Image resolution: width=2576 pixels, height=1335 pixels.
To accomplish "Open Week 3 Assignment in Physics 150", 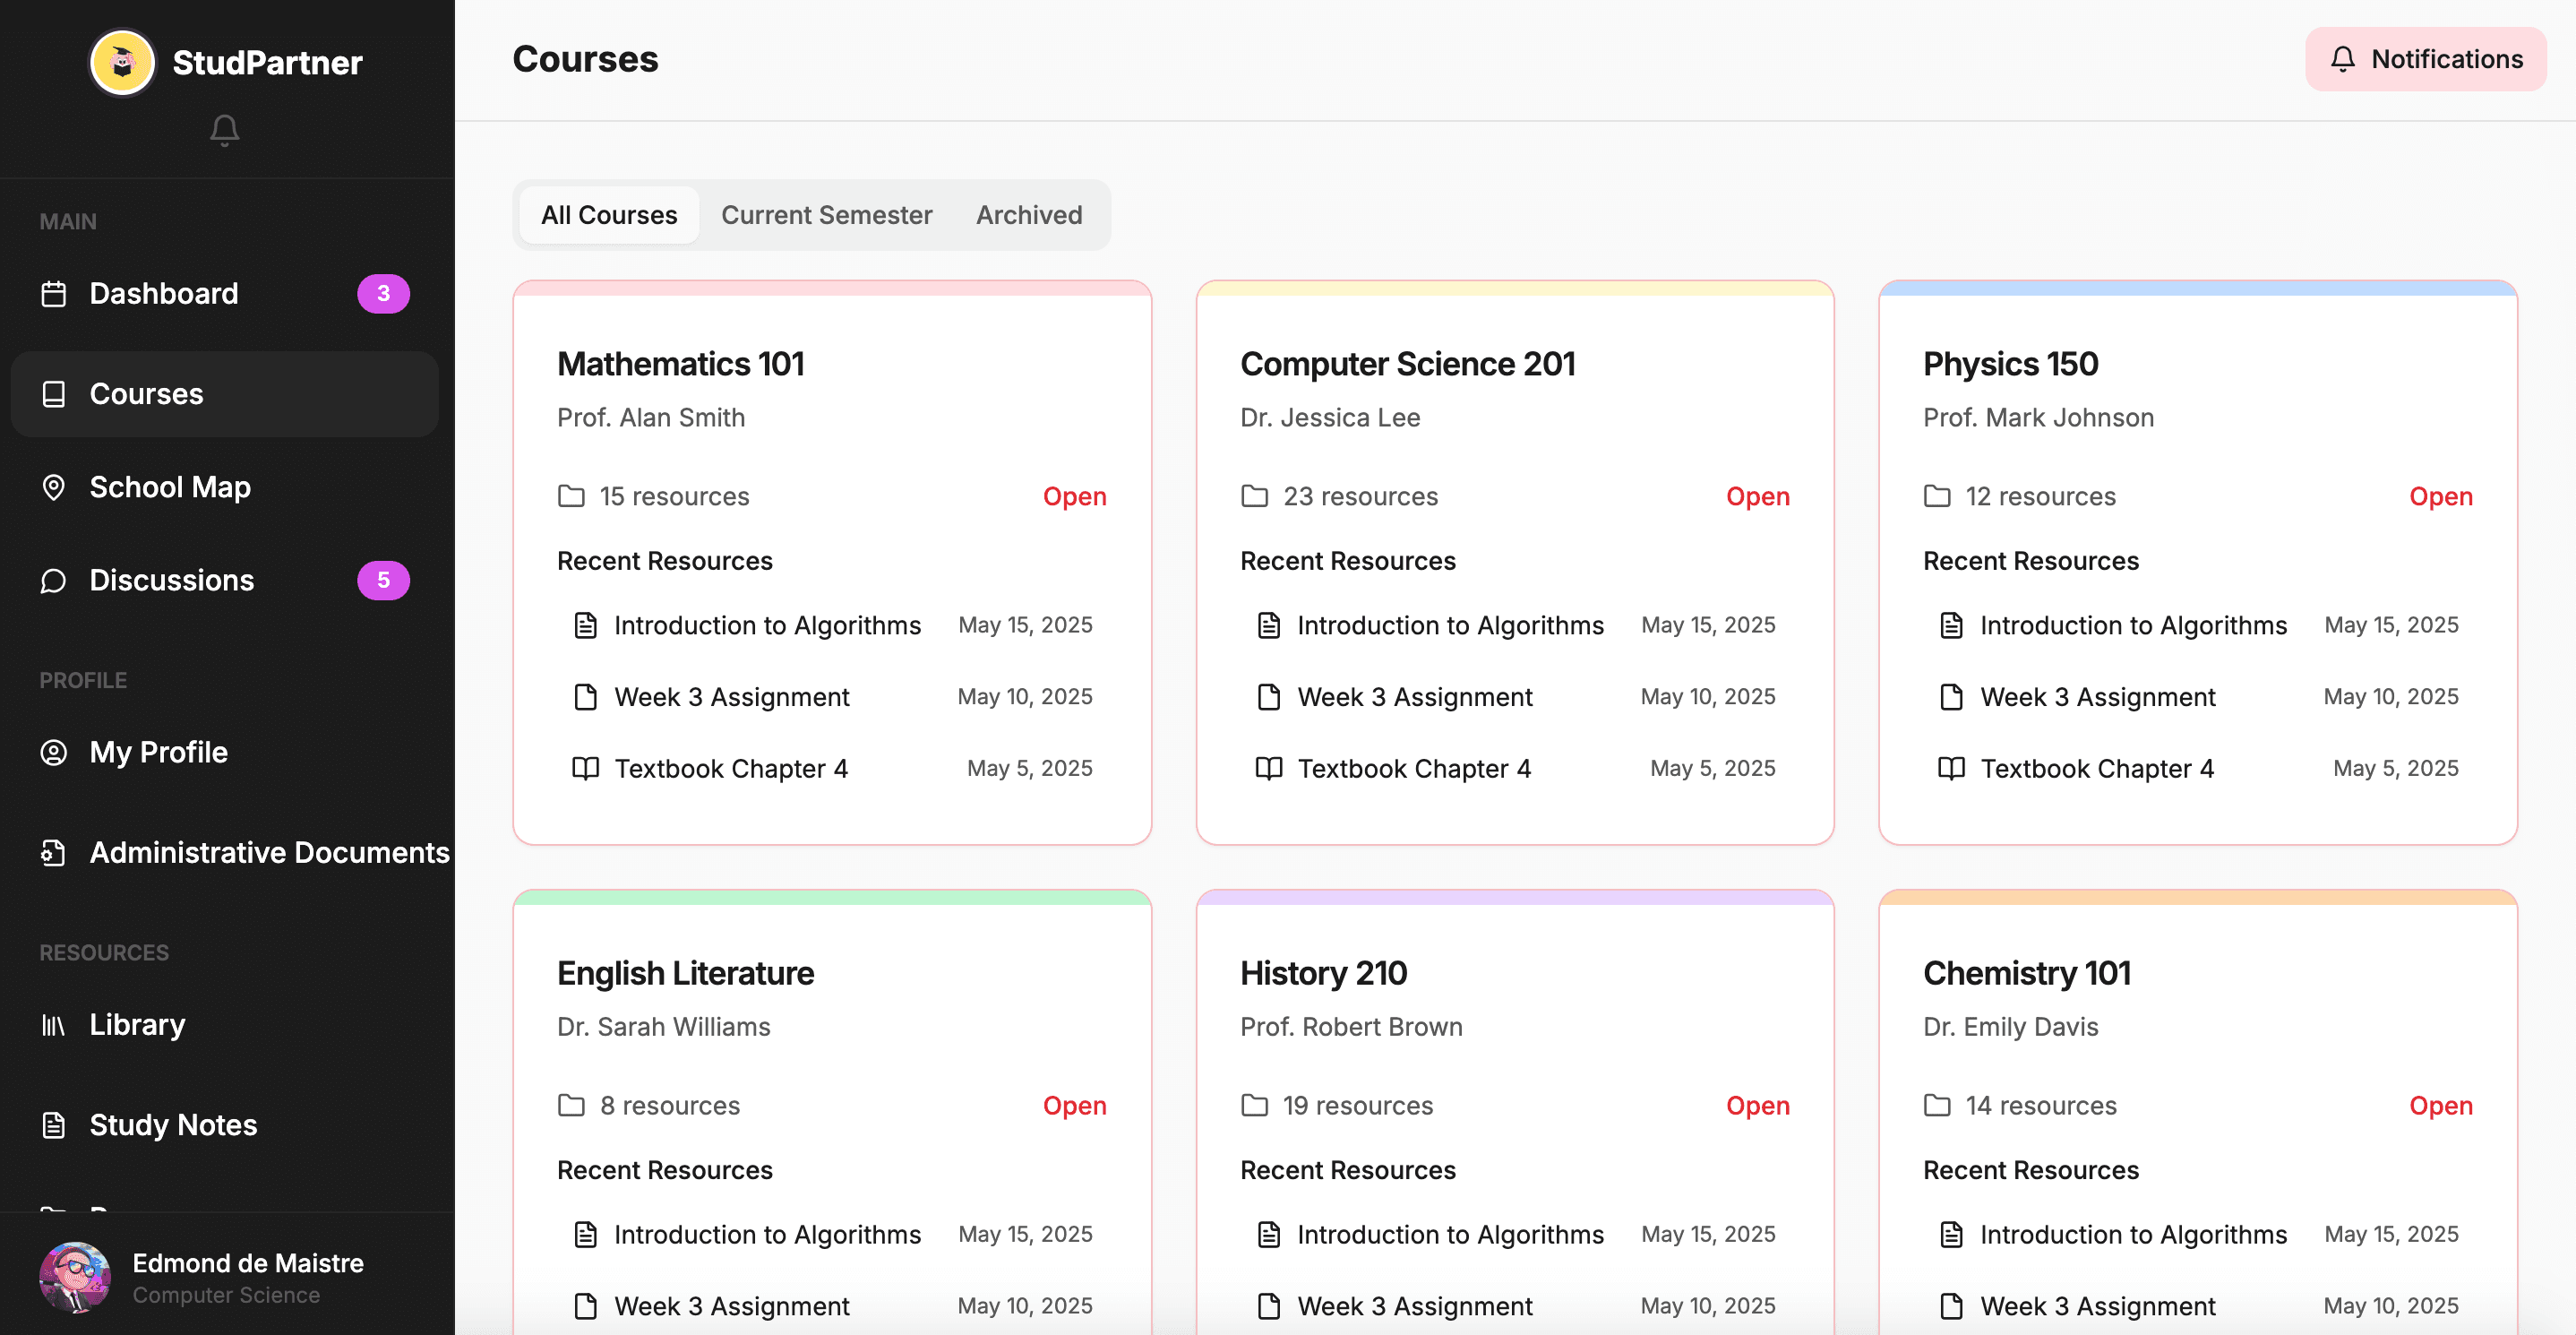I will coord(2097,697).
